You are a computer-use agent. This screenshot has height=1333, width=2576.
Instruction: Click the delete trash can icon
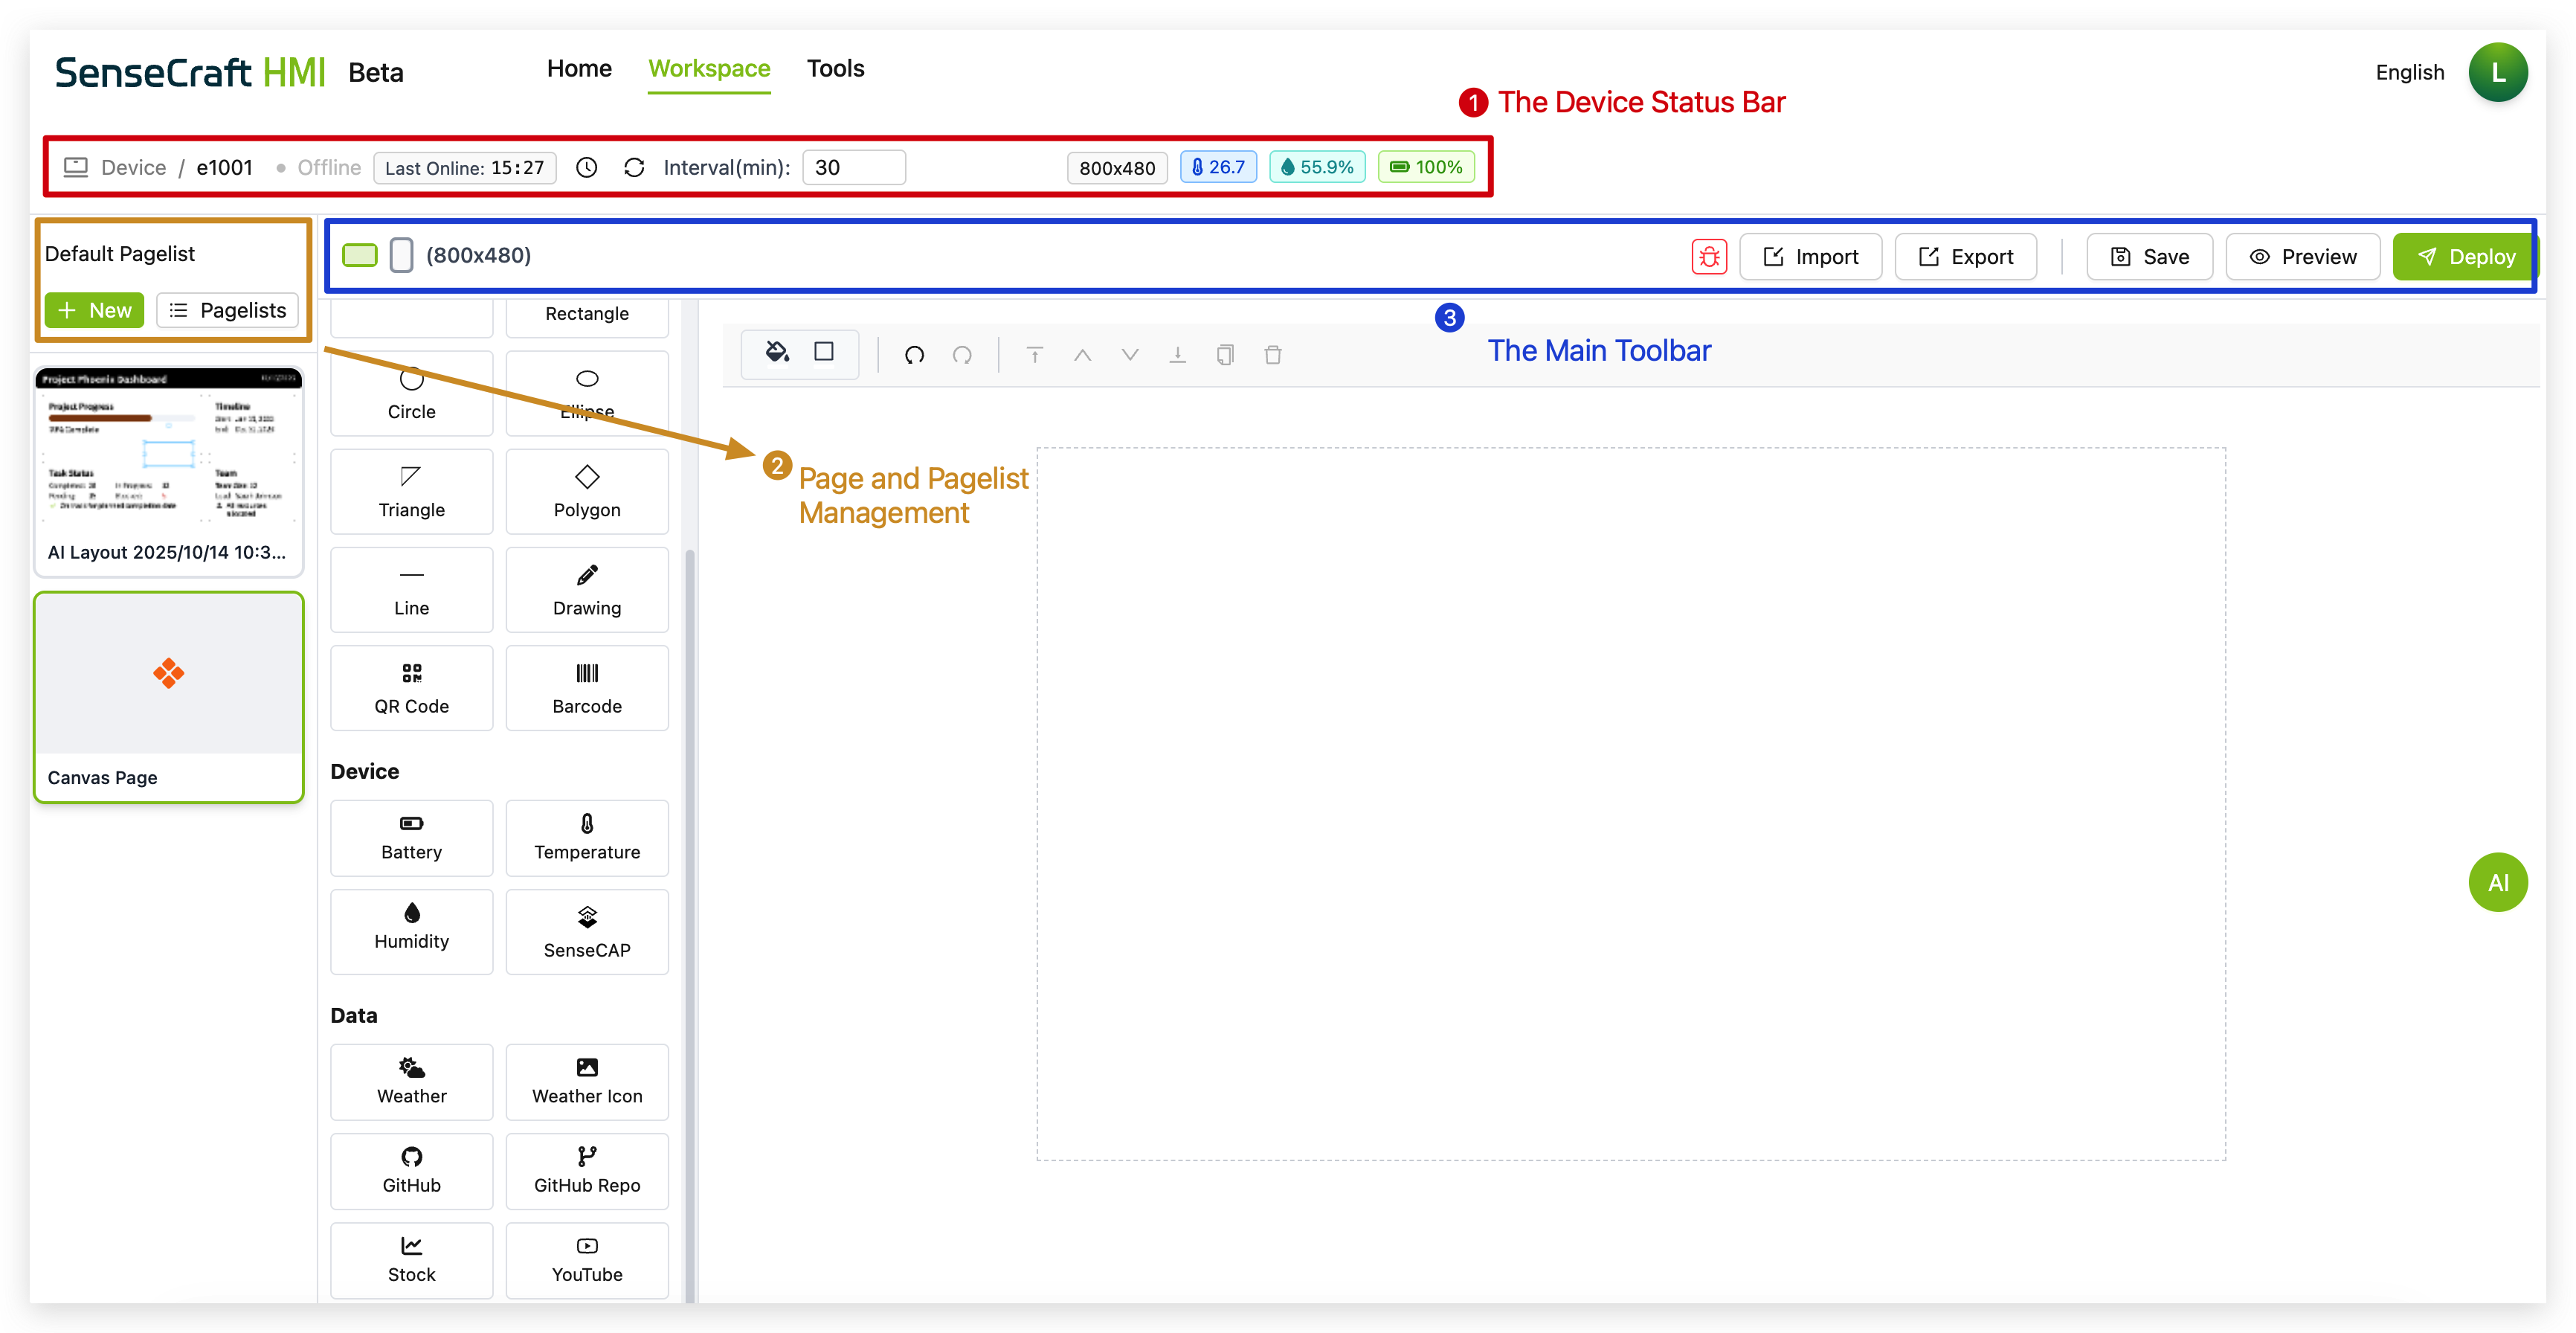tap(1272, 354)
